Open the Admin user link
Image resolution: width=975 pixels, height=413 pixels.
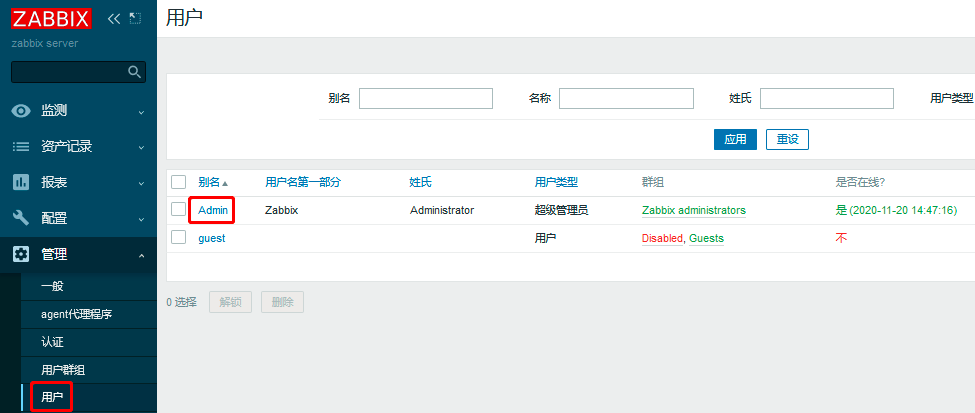(x=213, y=210)
